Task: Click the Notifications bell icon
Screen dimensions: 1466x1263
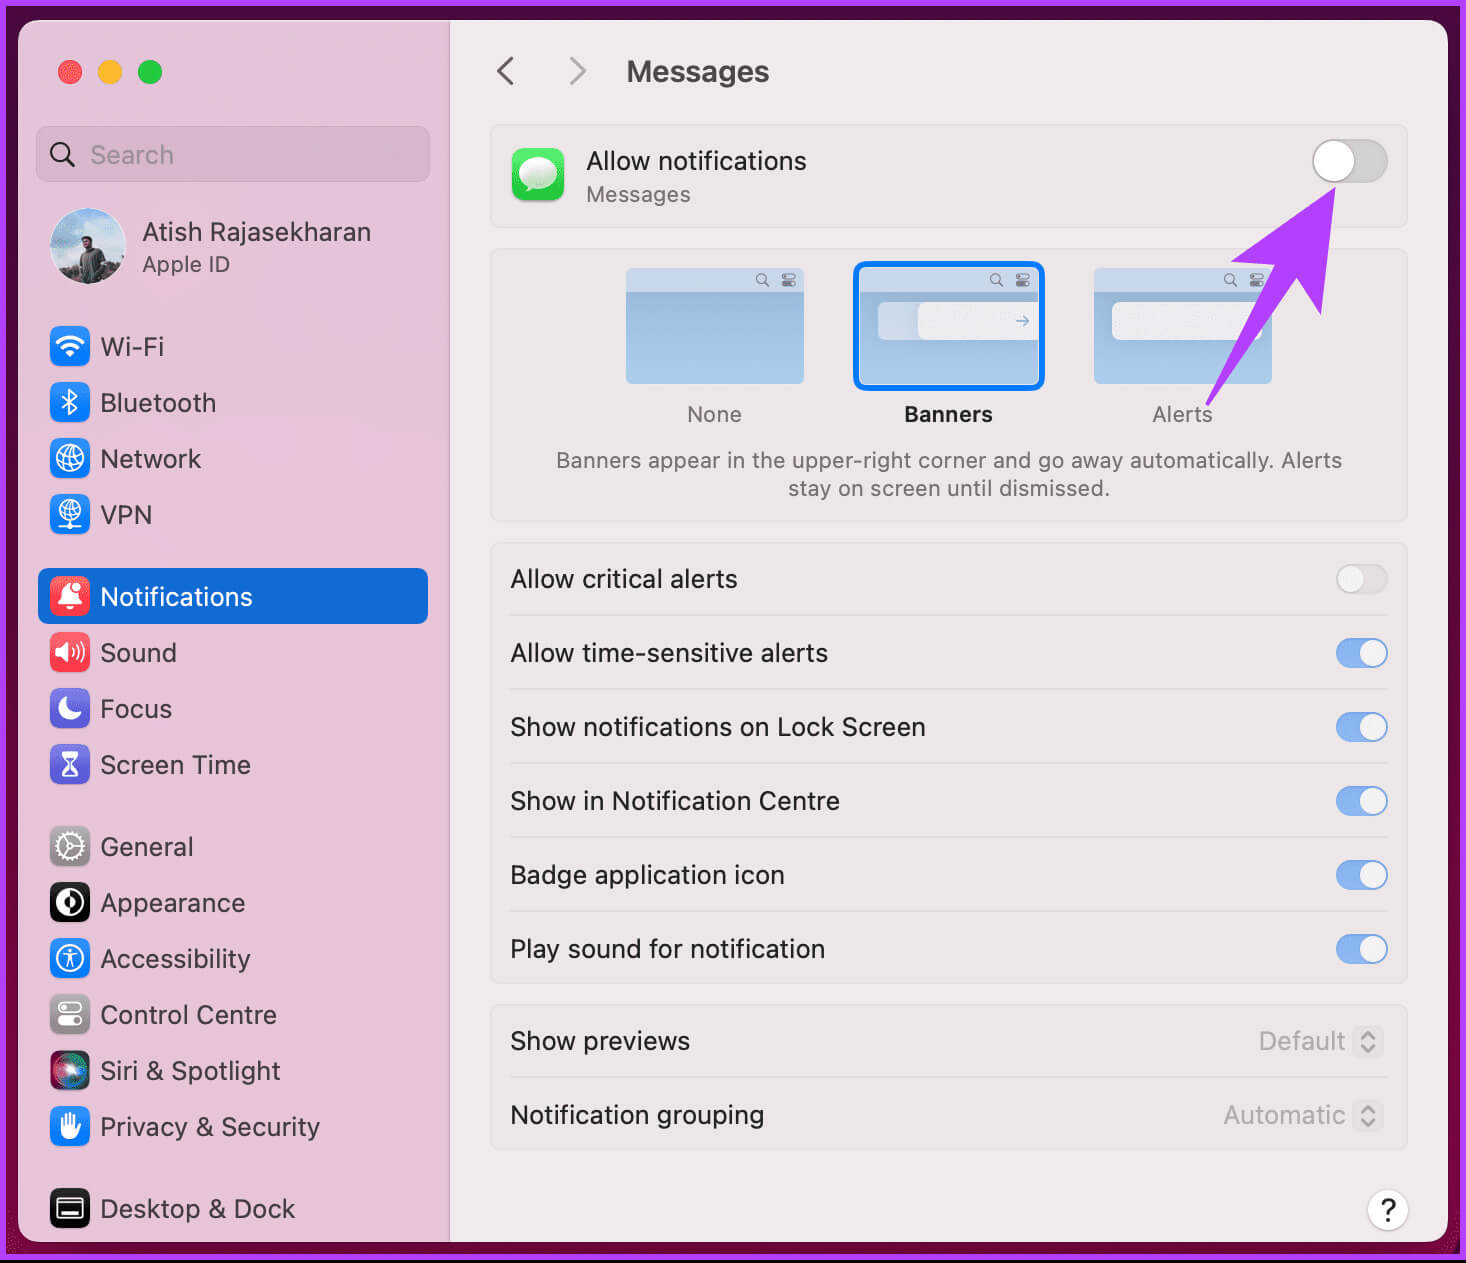Action: point(70,597)
